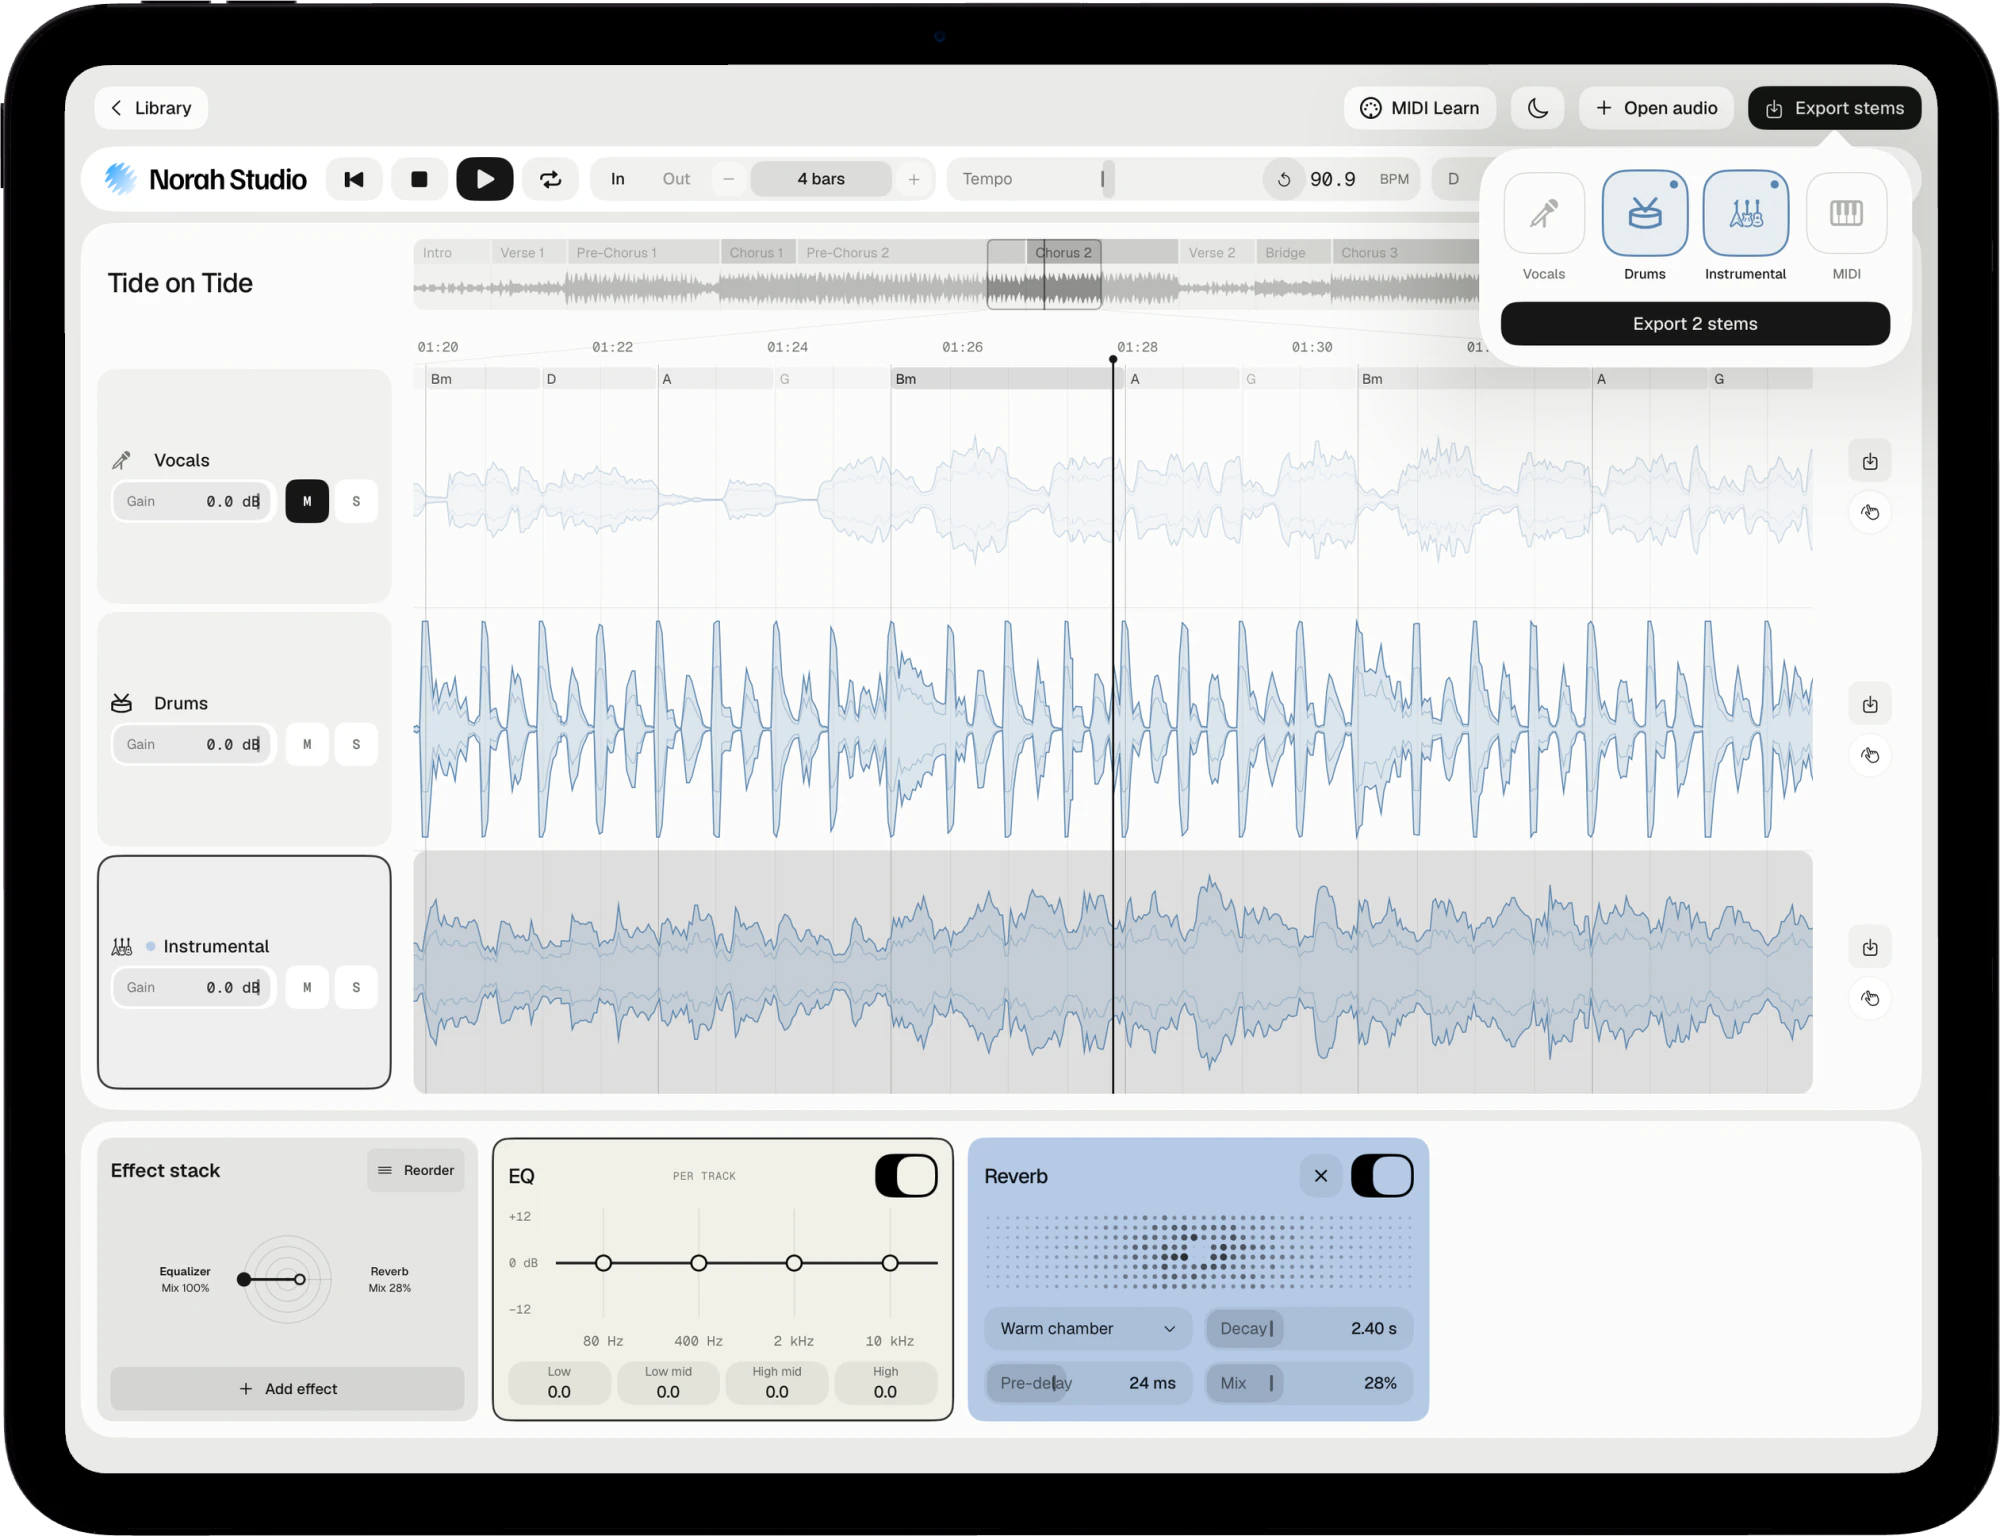Reset tempo with the circular arrow icon
This screenshot has height=1536, width=2000.
(1284, 179)
